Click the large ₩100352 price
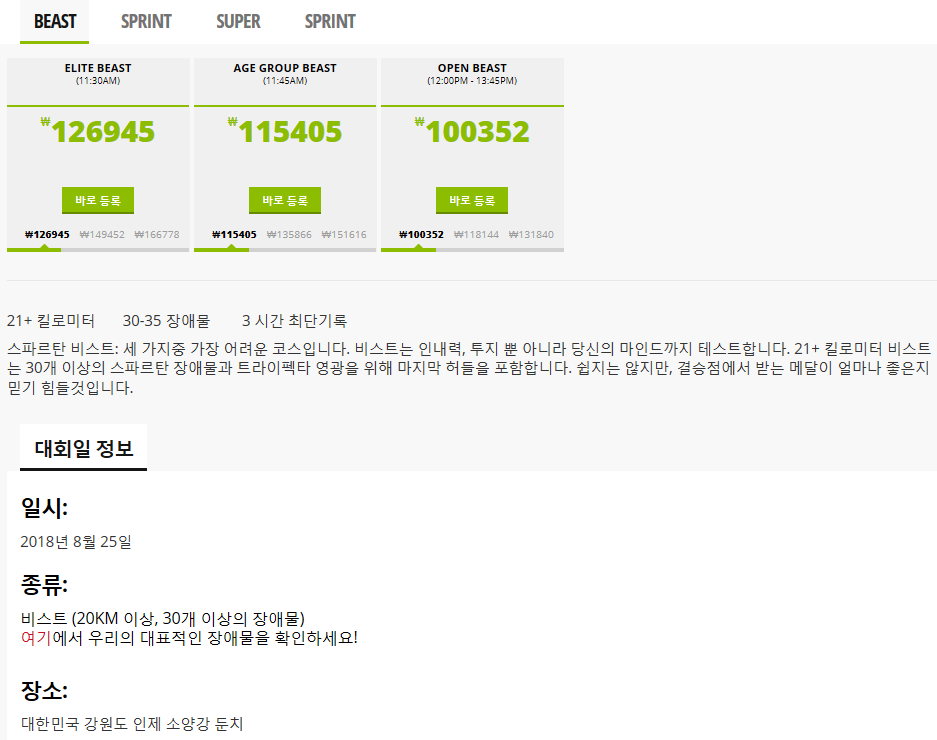The width and height of the screenshot is (937, 740). pyautogui.click(x=472, y=132)
